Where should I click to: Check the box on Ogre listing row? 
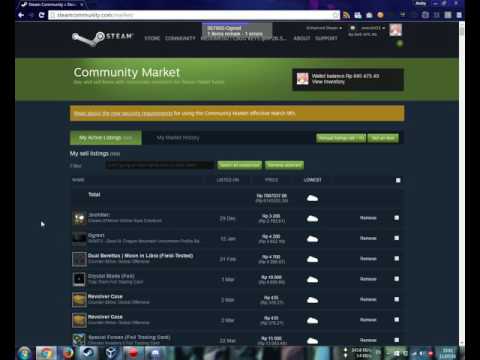(x=397, y=238)
